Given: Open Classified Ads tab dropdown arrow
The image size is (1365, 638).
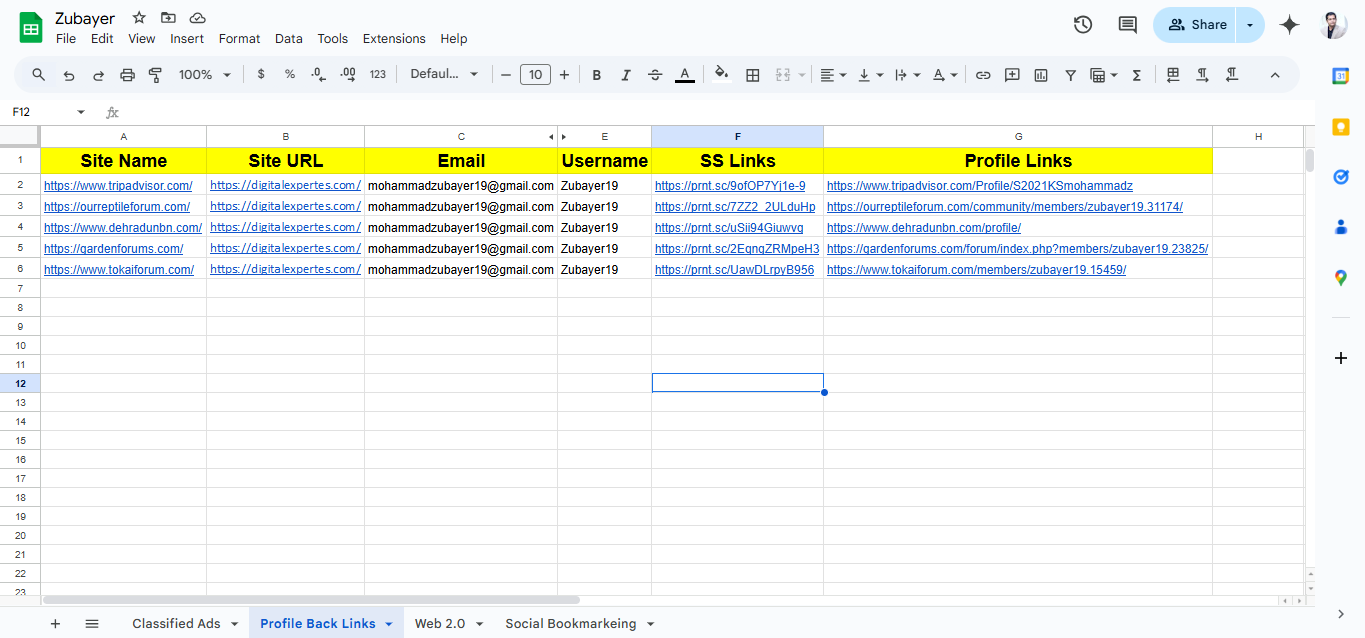Looking at the screenshot, I should coord(235,624).
